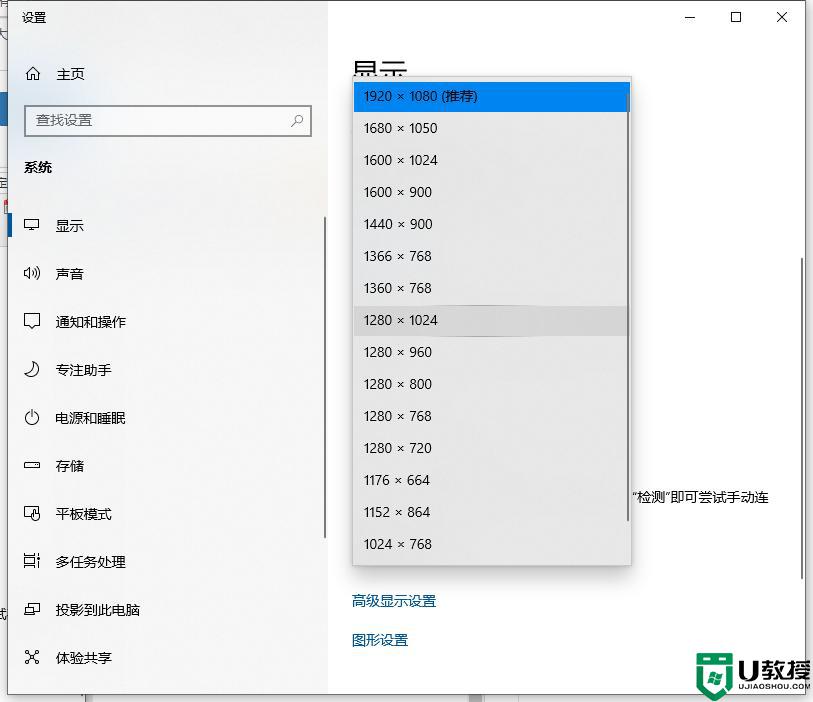Open the 主页 home page
813x702 pixels.
70,74
